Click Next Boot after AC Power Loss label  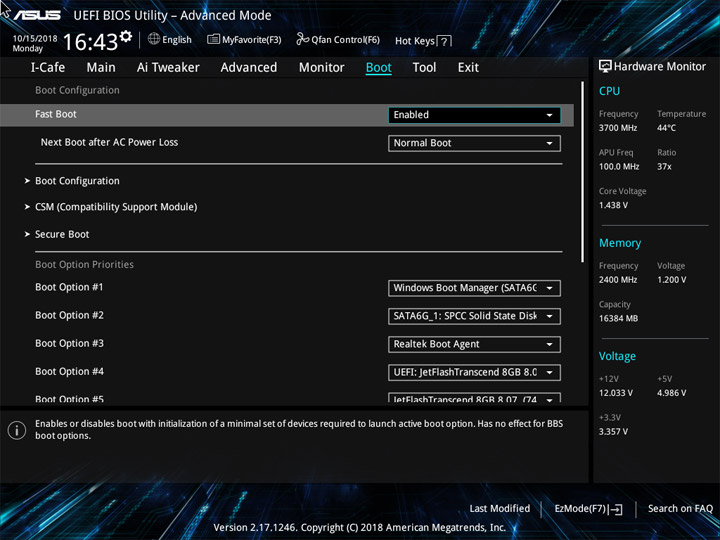coord(109,142)
